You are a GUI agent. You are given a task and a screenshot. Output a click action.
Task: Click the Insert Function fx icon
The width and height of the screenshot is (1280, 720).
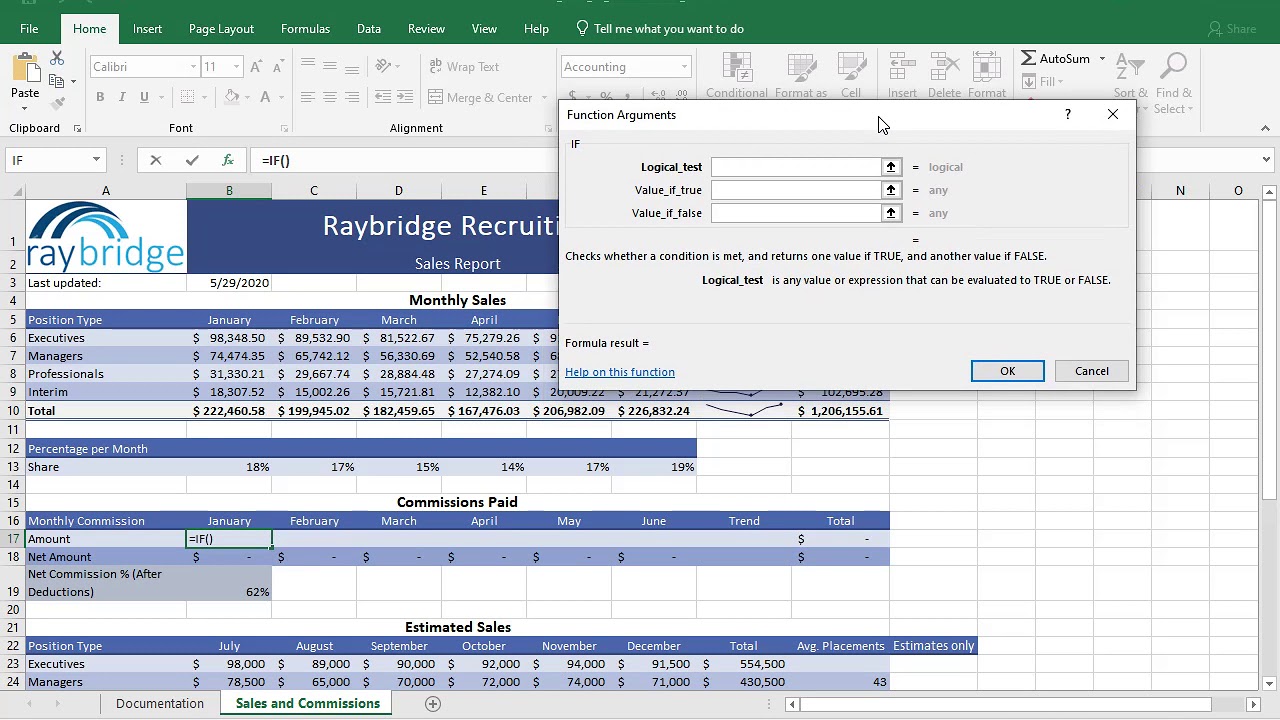[228, 160]
